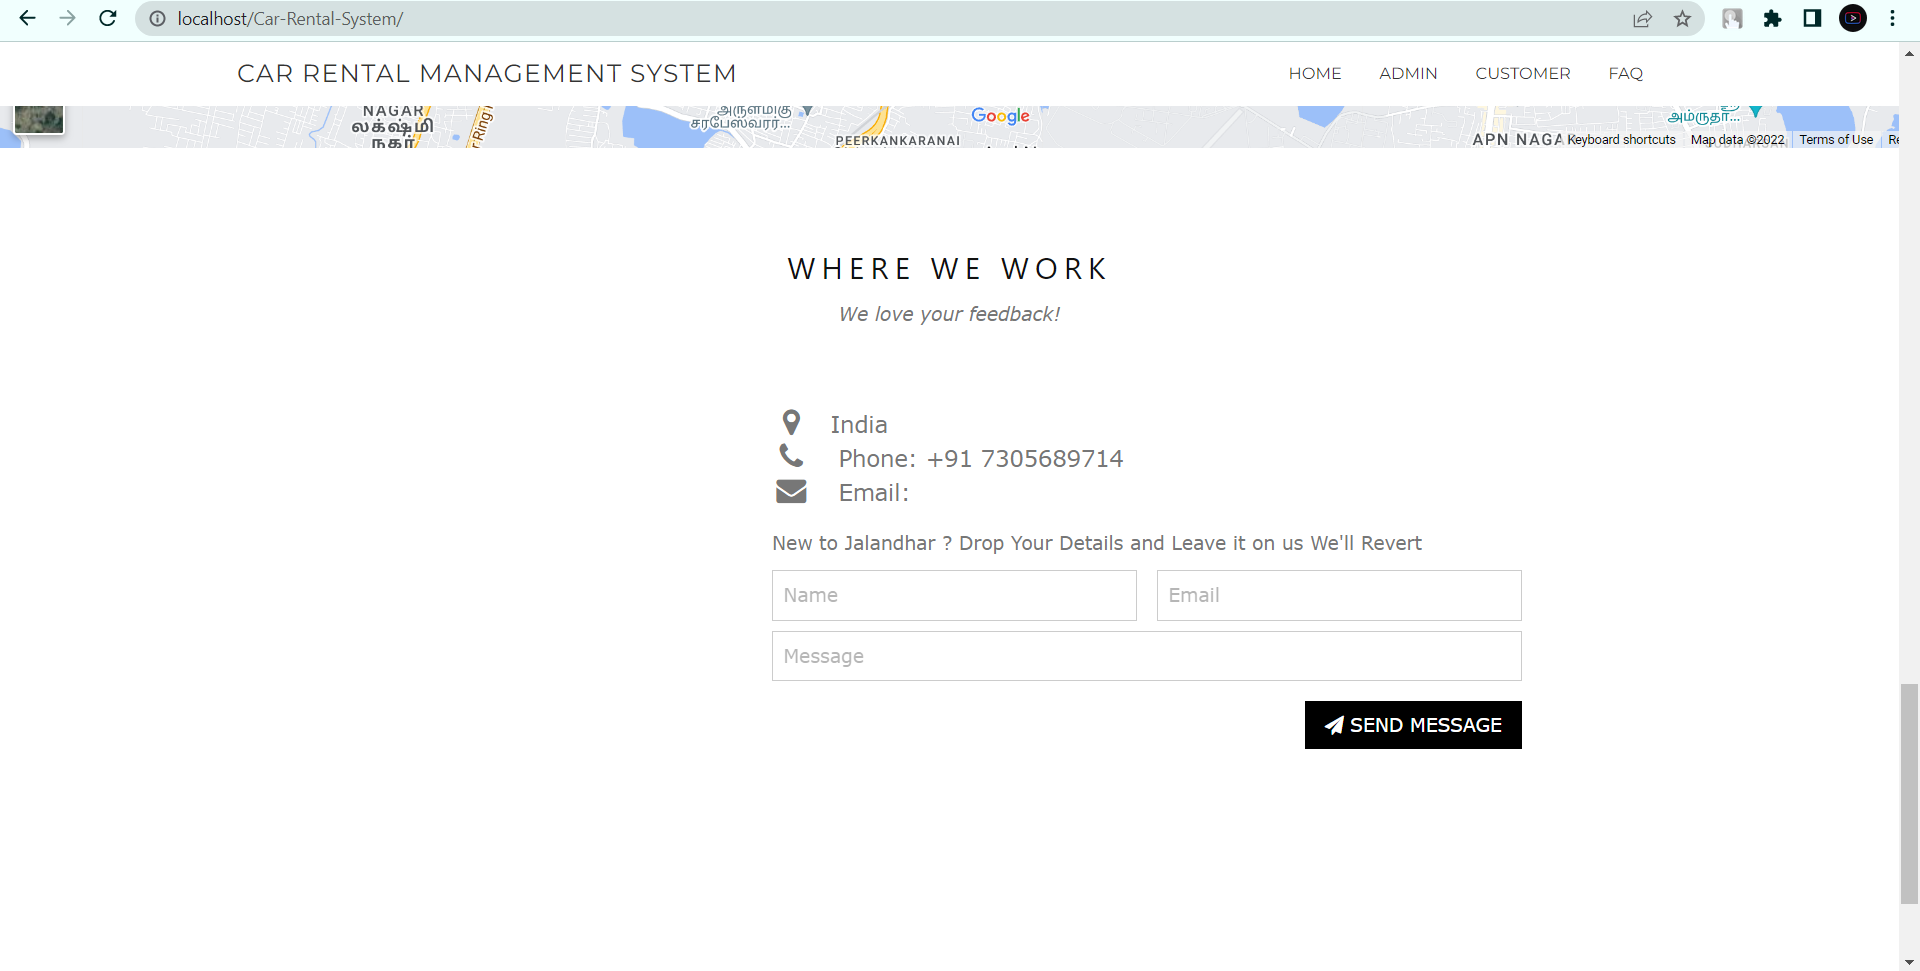The width and height of the screenshot is (1920, 971).
Task: Open CUSTOMER navigation item
Action: [x=1523, y=74]
